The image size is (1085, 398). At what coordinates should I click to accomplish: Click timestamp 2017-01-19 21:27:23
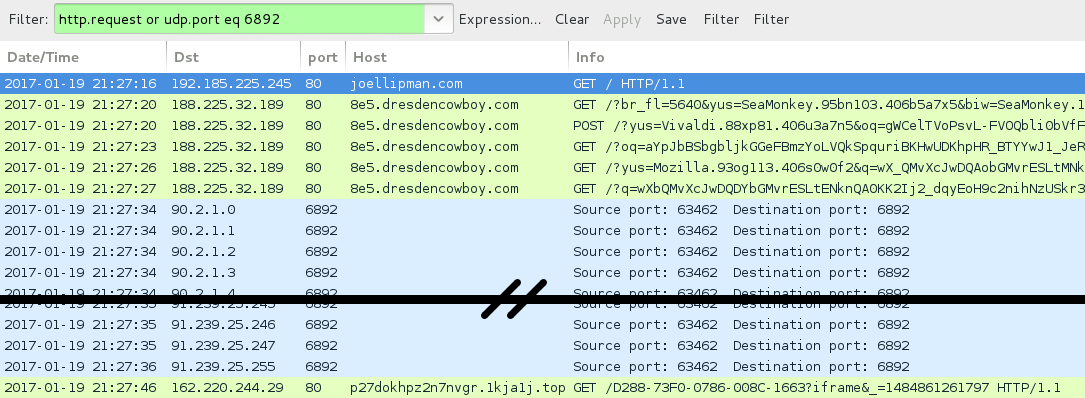80,147
